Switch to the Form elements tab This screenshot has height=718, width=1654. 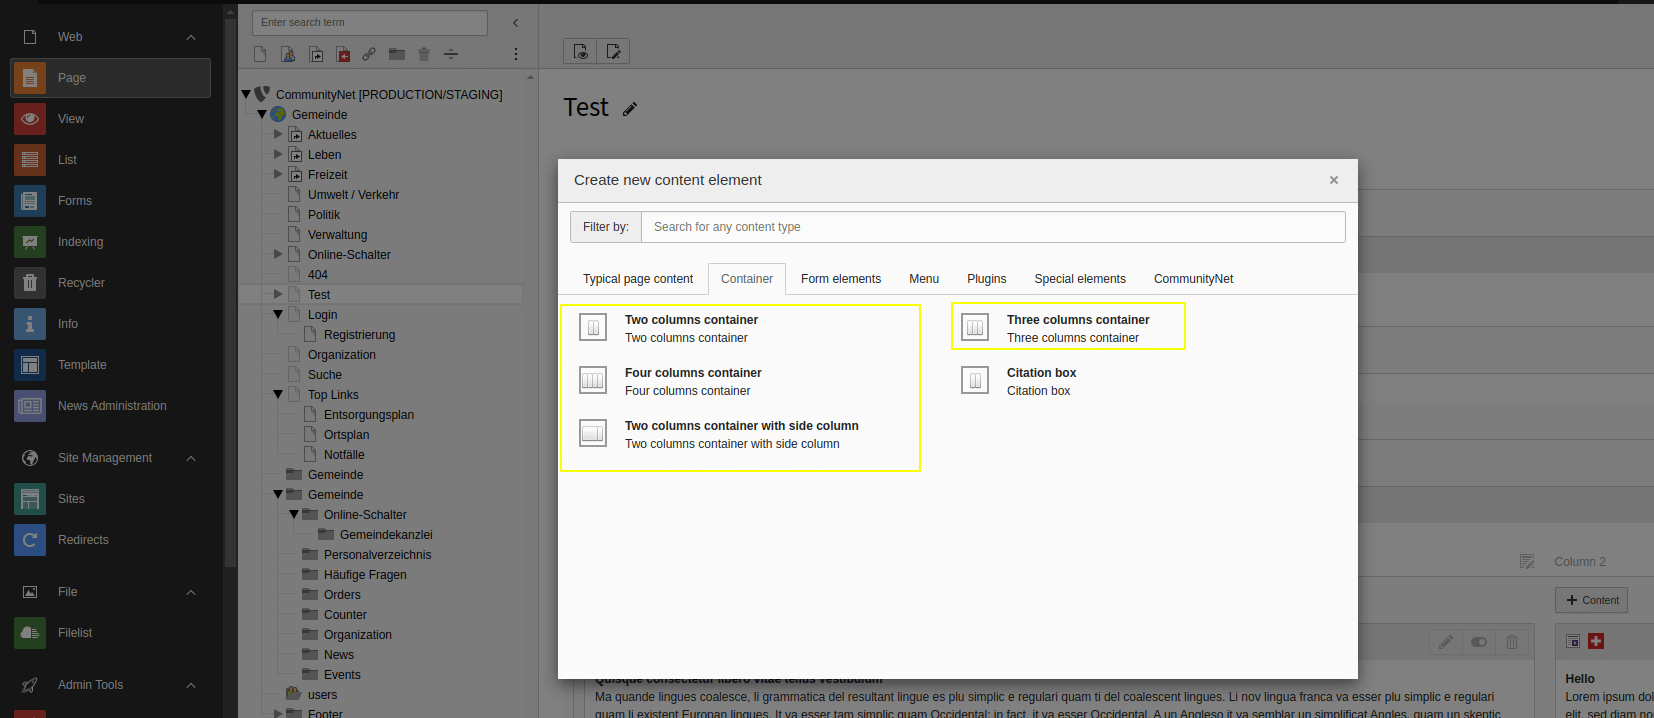[841, 279]
